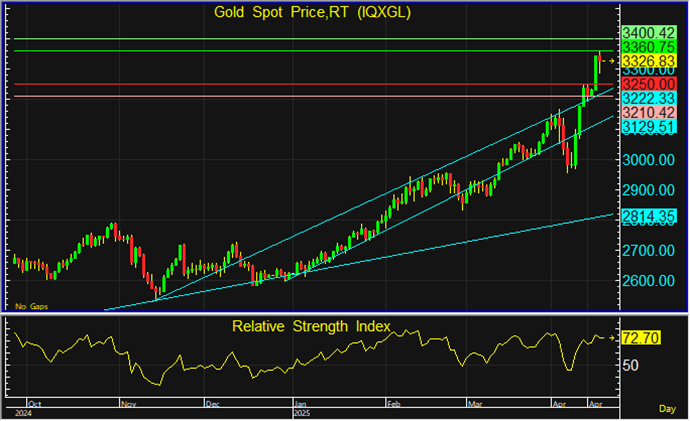Click the RSI 50 midline axis label
690x421 pixels.
point(632,366)
